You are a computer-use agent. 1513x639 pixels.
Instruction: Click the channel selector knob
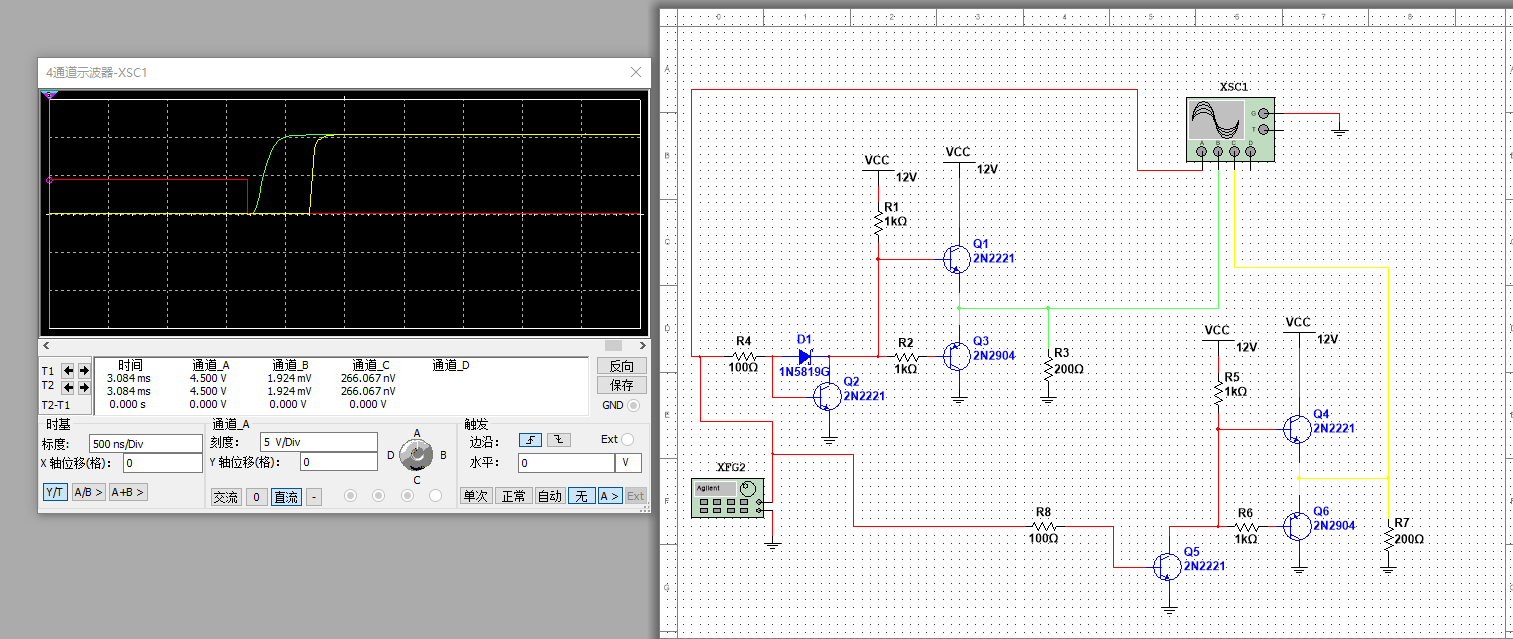tap(416, 456)
